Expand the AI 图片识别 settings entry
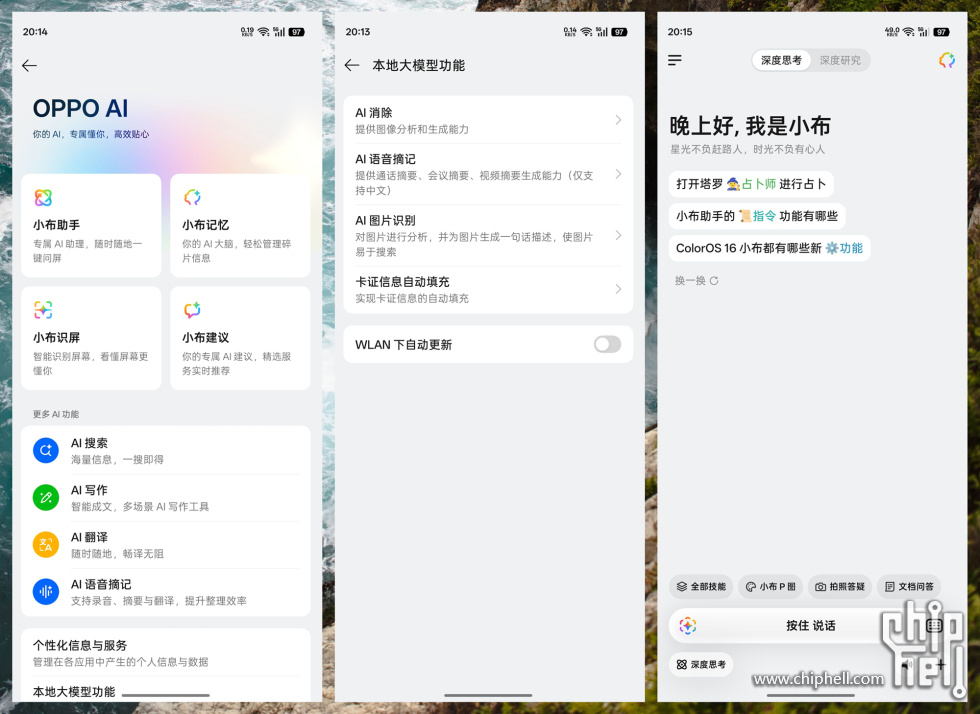The image size is (980, 714). [488, 237]
